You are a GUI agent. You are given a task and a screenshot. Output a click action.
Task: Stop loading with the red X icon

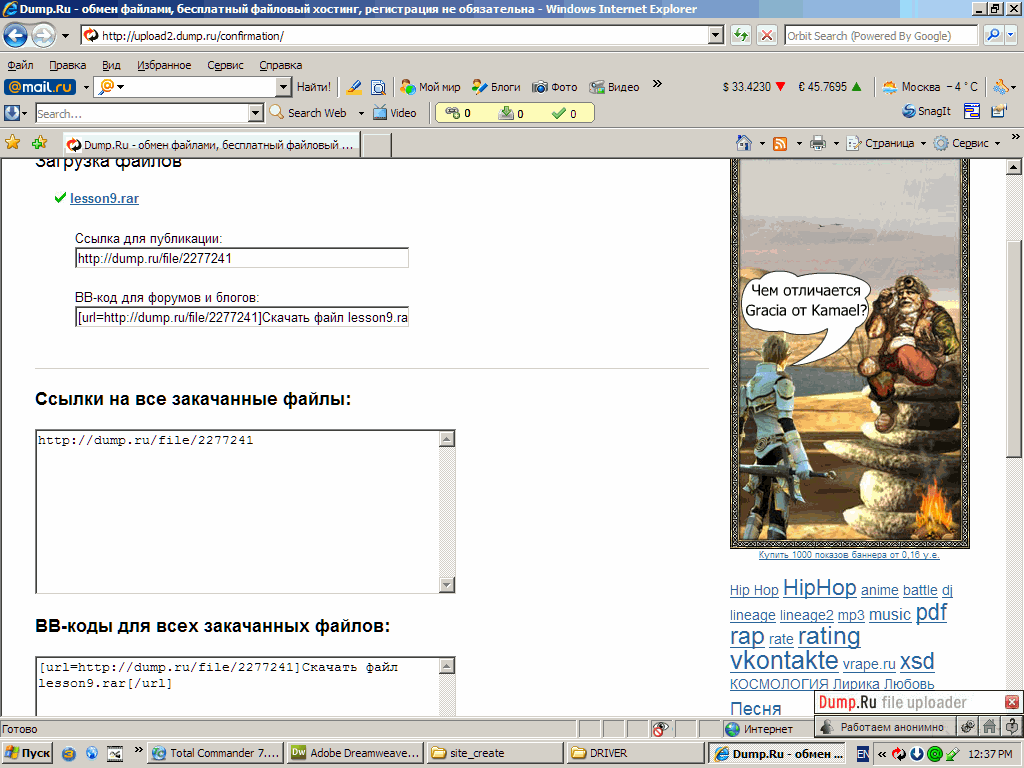coord(767,35)
